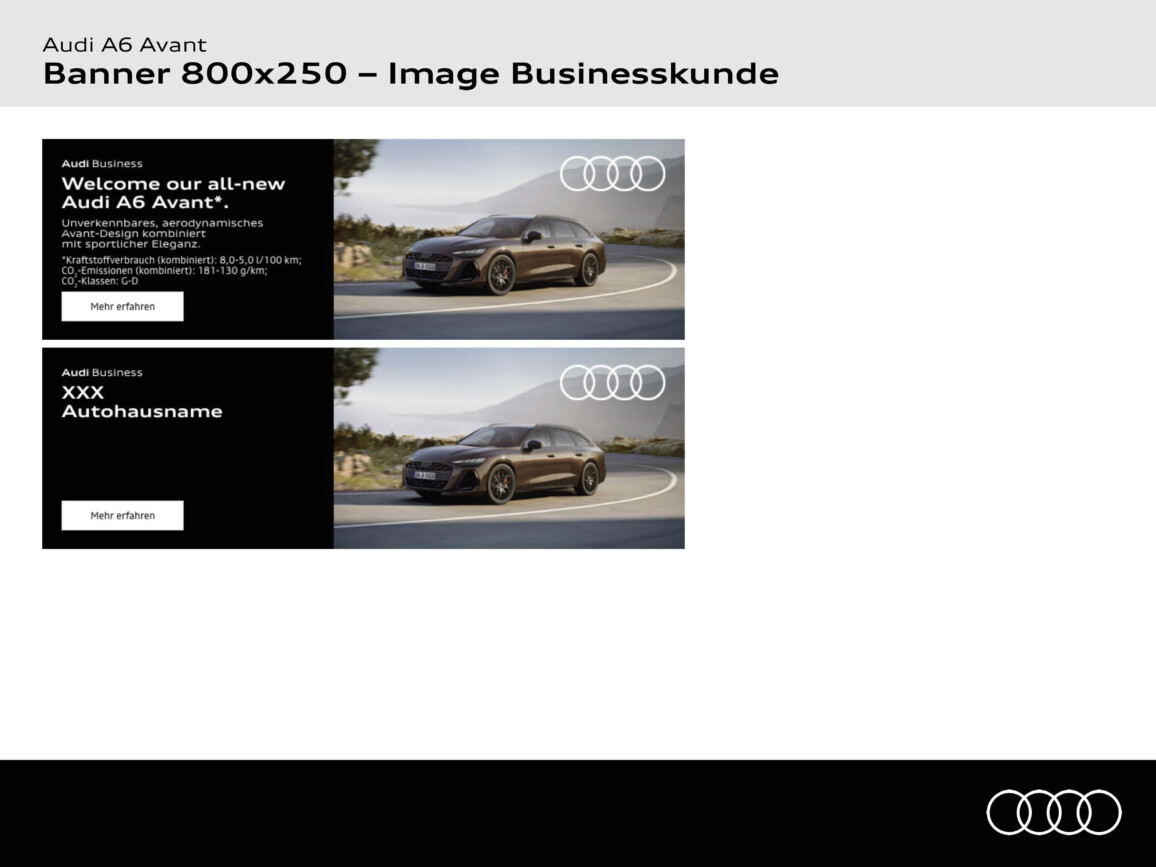Image resolution: width=1156 pixels, height=867 pixels.
Task: Click the Audi rings logo in the Welcome banner
Action: [x=612, y=173]
